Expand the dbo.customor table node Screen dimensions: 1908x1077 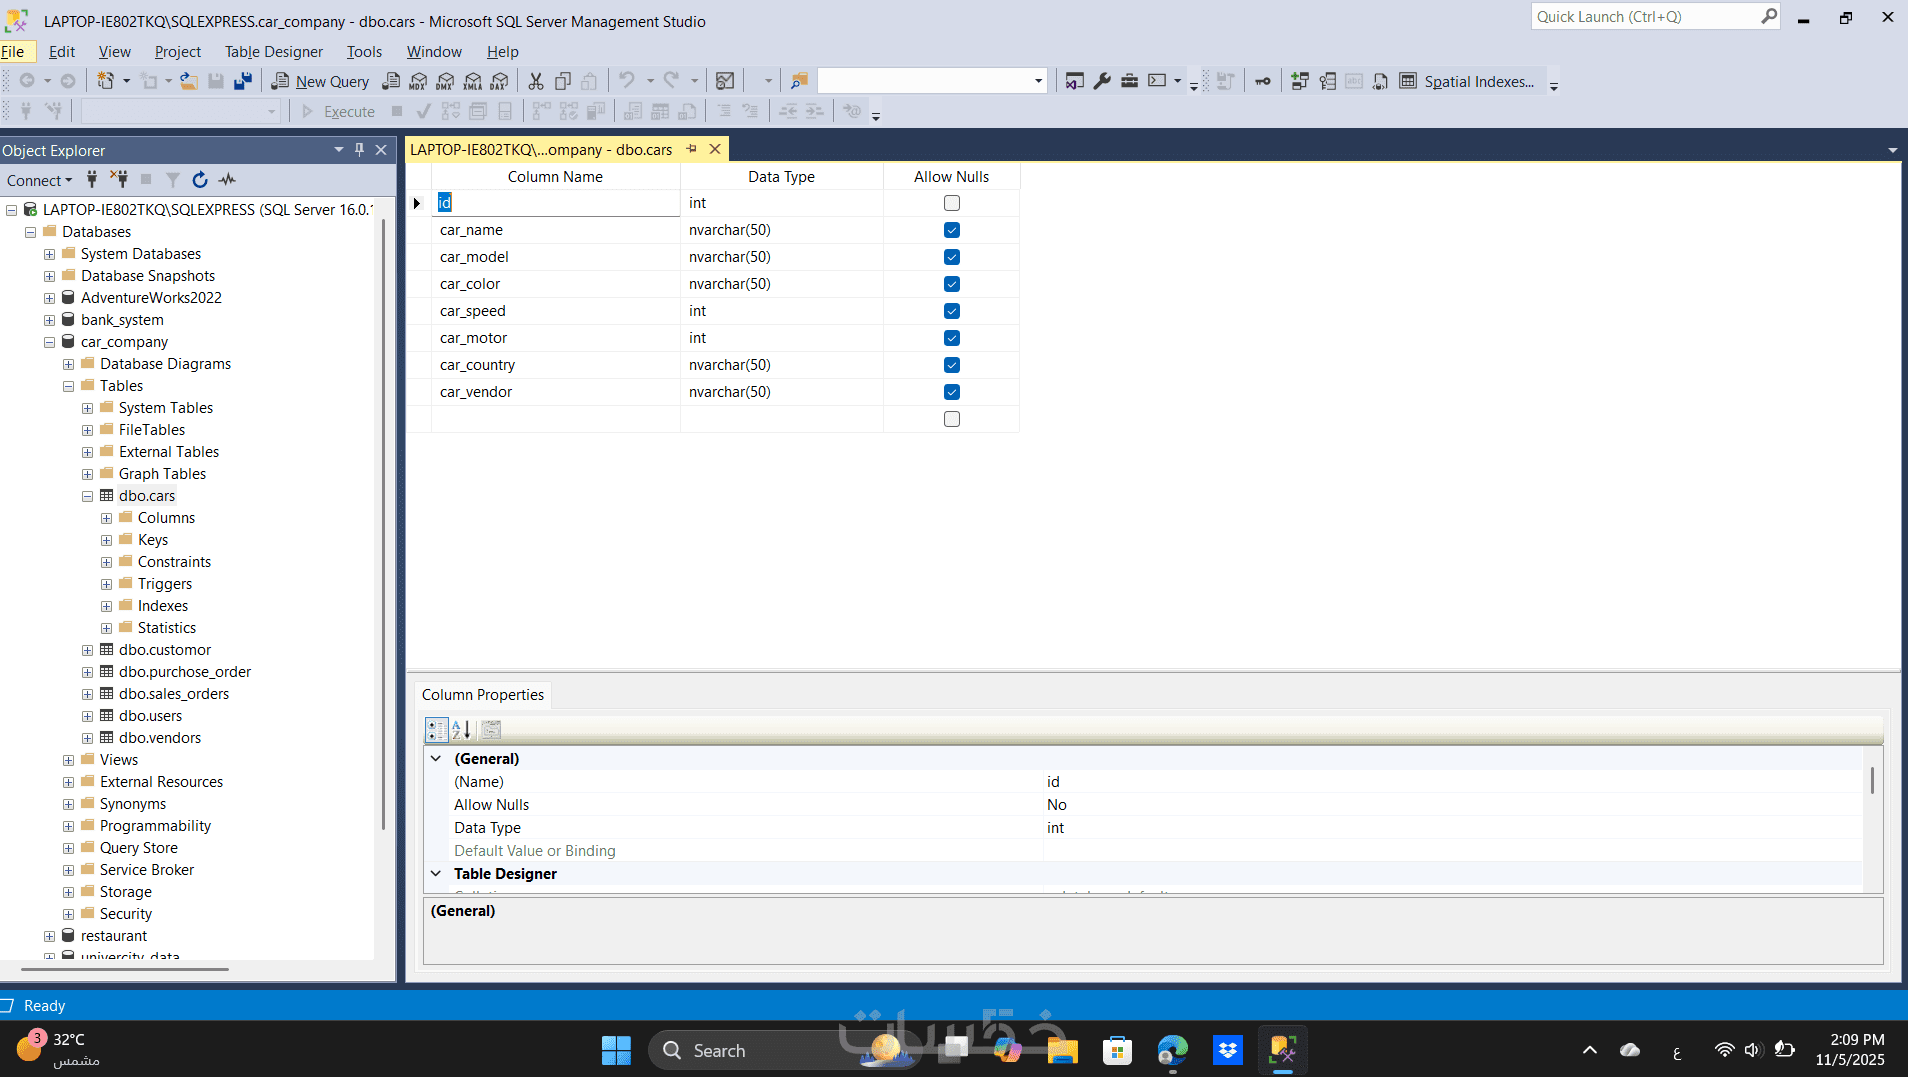click(87, 650)
